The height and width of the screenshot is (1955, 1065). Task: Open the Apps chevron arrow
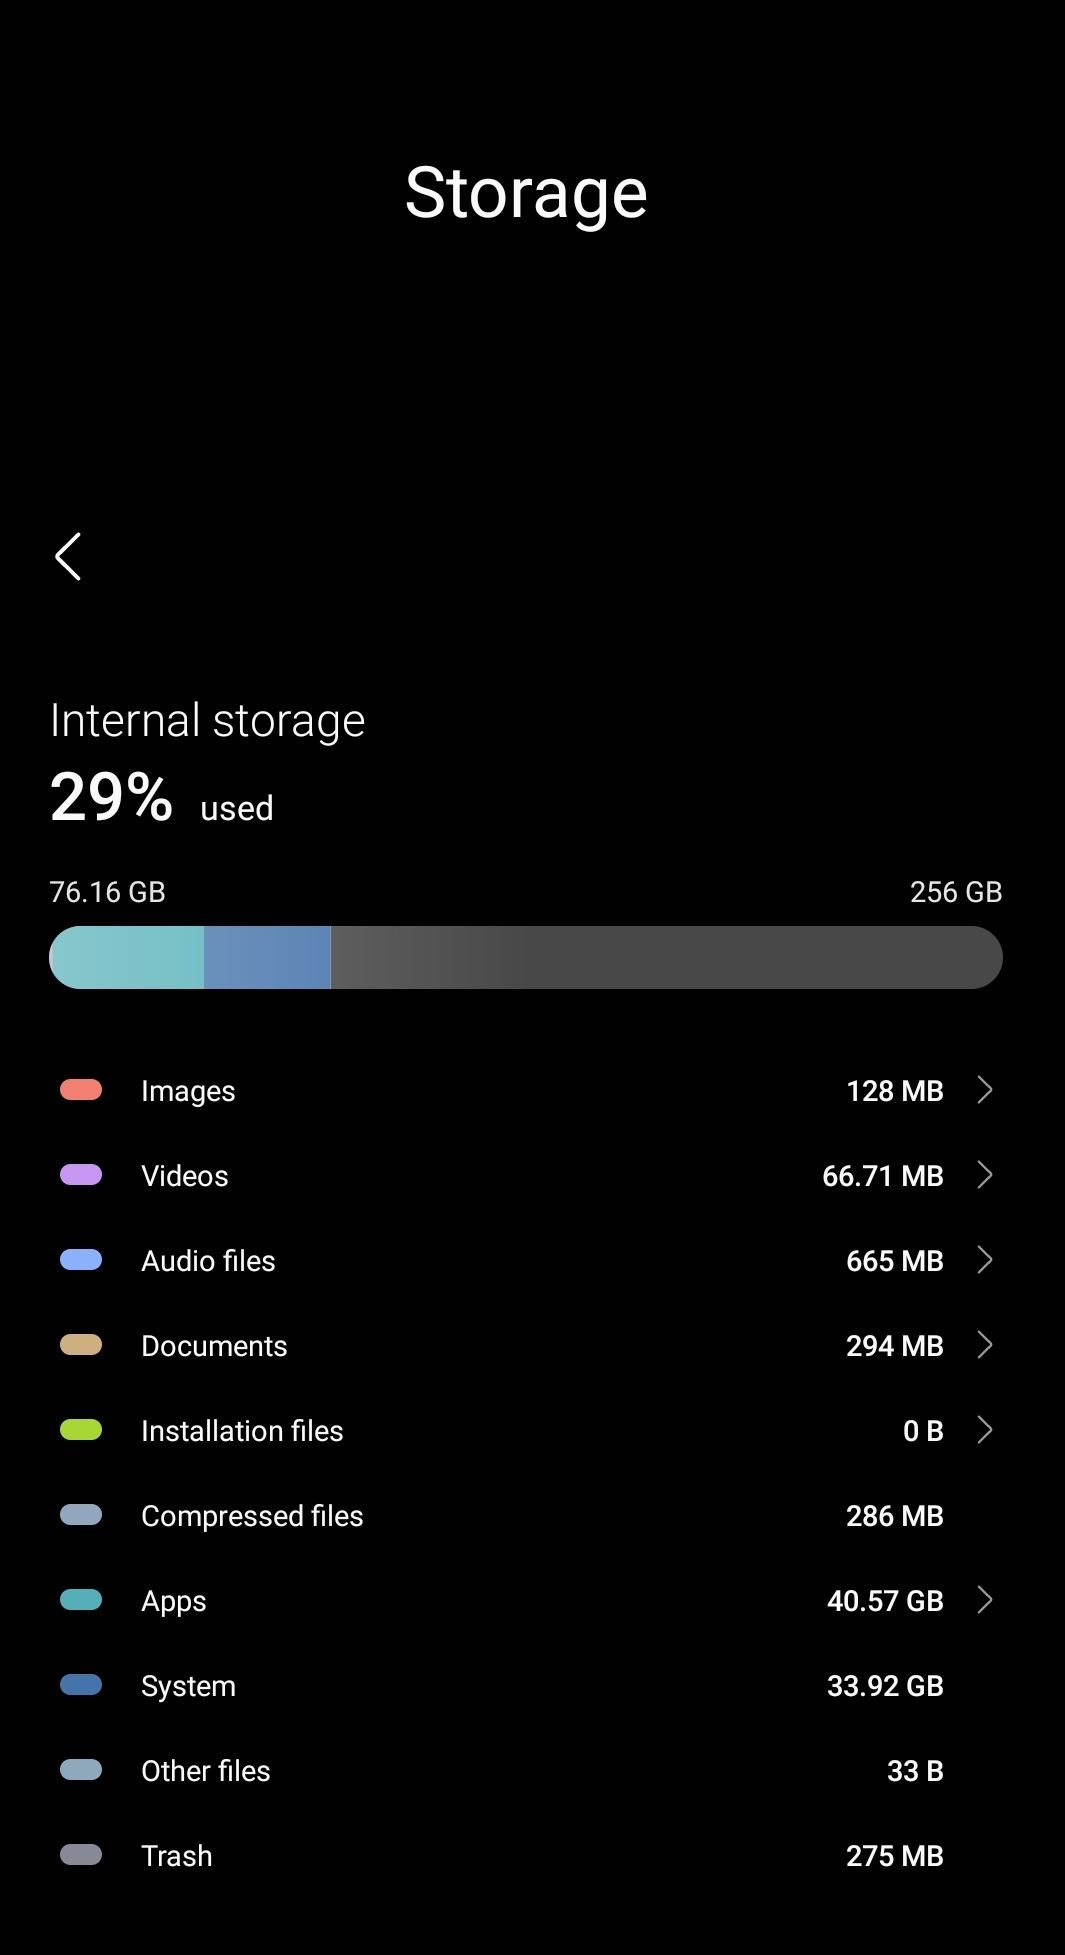tap(984, 1600)
